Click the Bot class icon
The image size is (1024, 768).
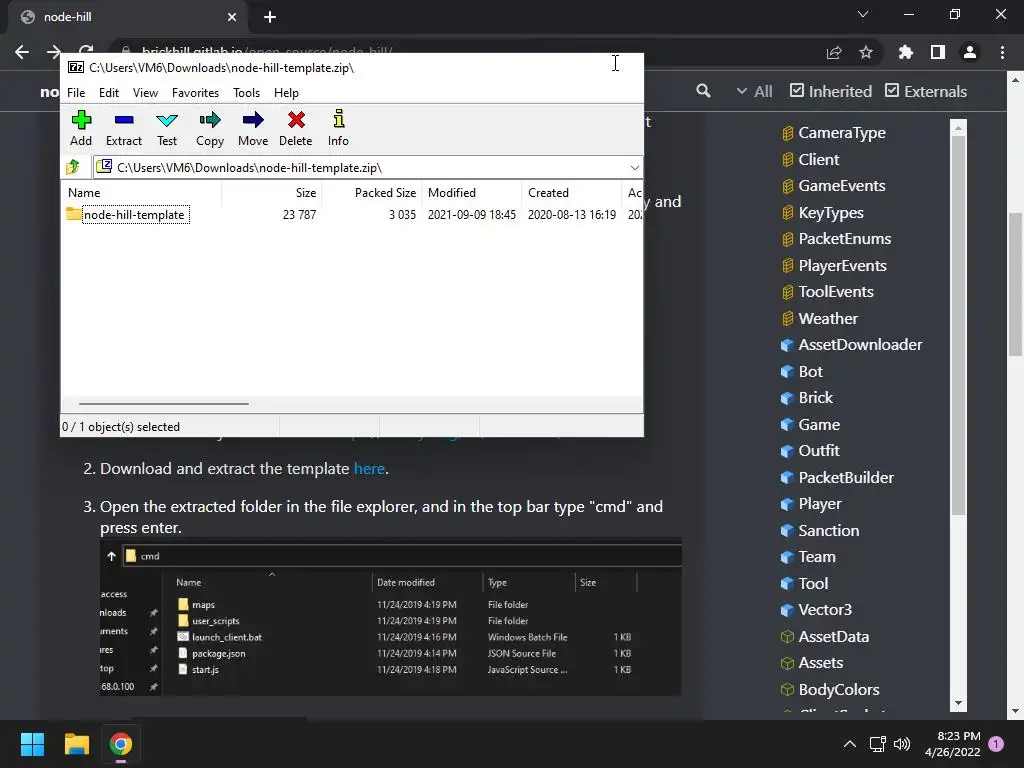click(x=787, y=372)
